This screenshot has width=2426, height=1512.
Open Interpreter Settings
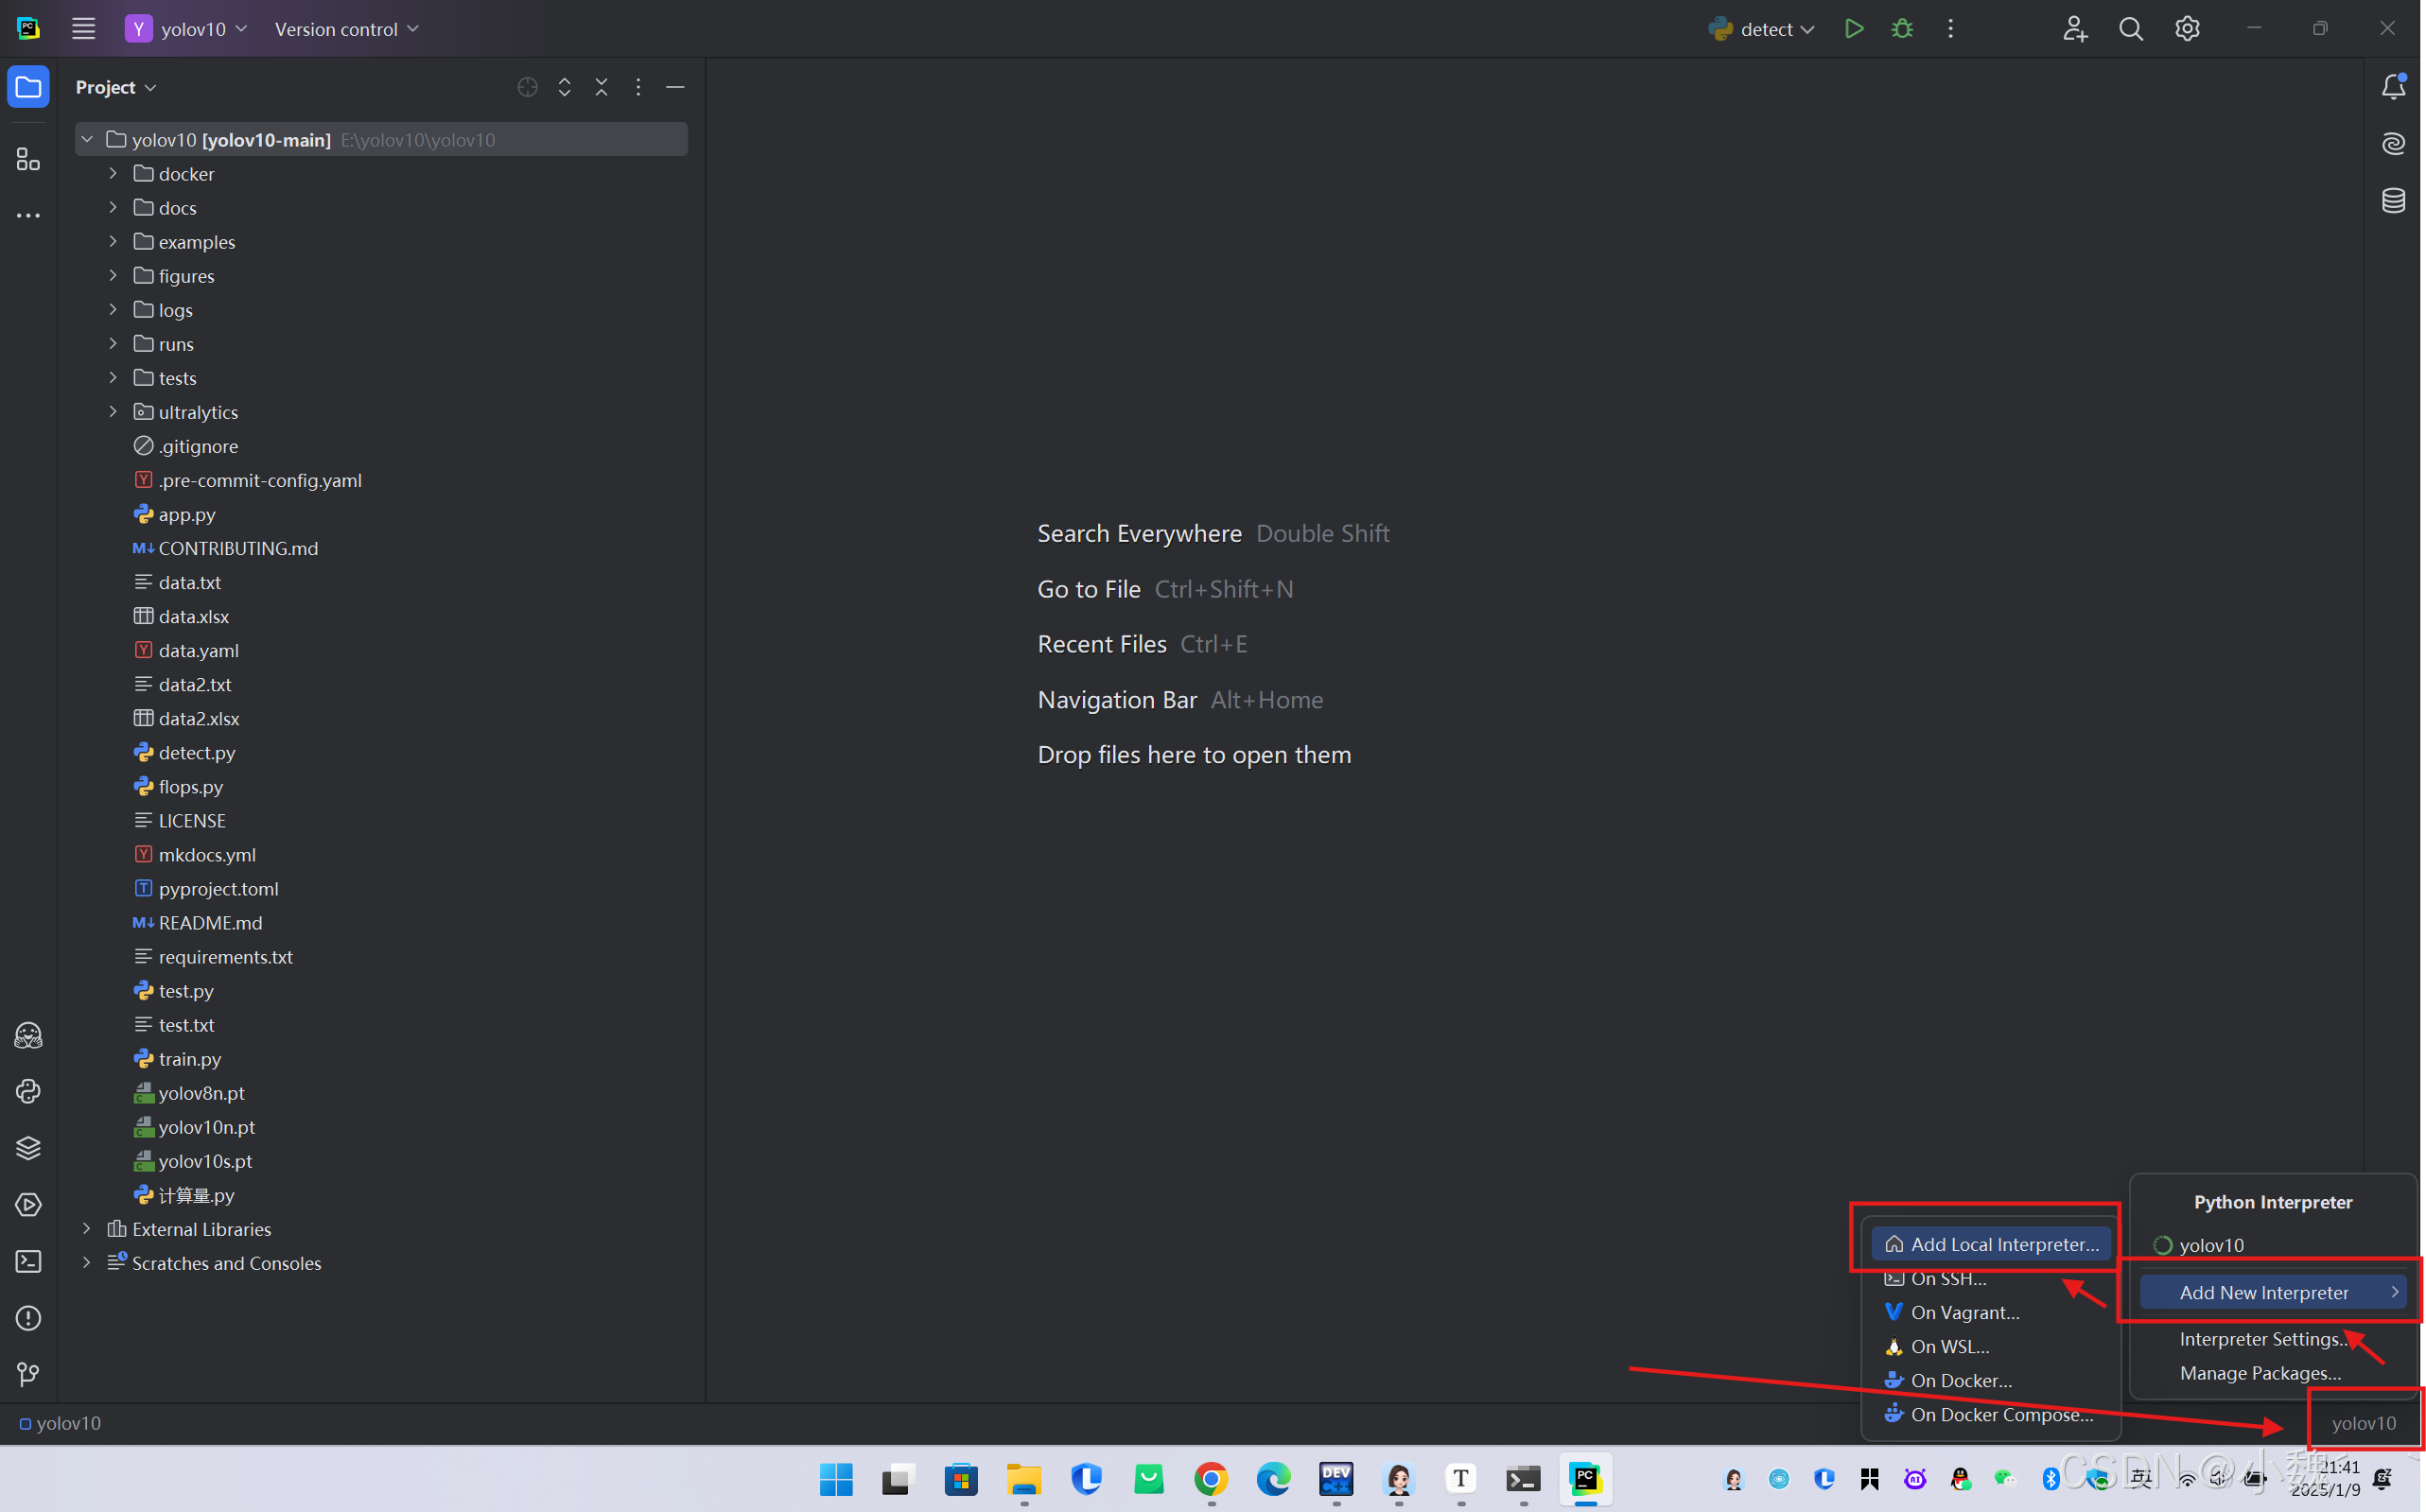pos(2262,1339)
